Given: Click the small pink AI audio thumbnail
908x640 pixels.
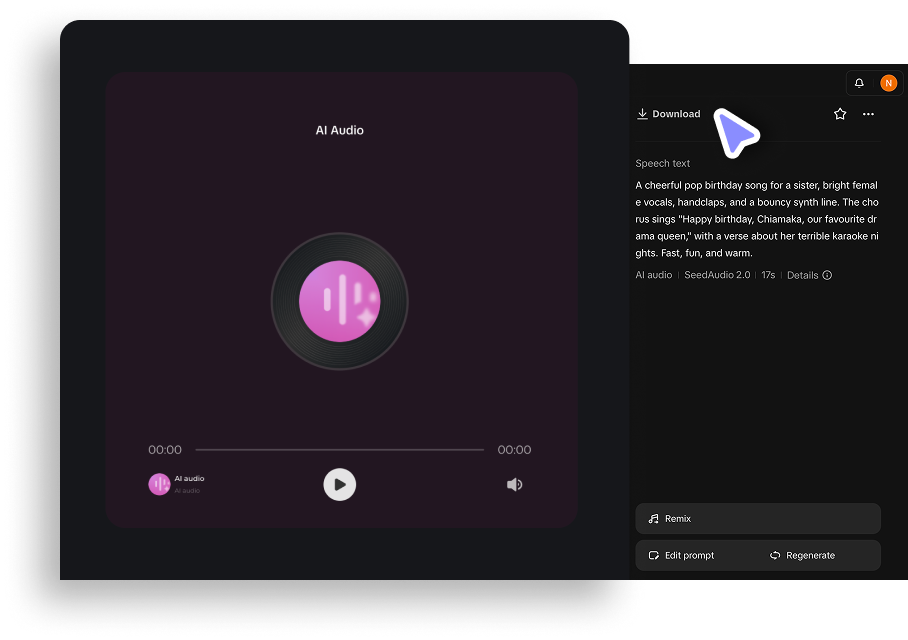Looking at the screenshot, I should 159,484.
